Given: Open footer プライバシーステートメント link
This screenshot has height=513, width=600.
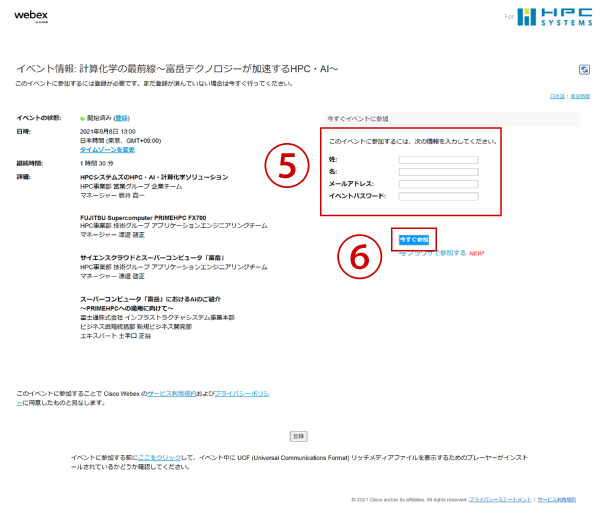Looking at the screenshot, I should click(x=500, y=499).
